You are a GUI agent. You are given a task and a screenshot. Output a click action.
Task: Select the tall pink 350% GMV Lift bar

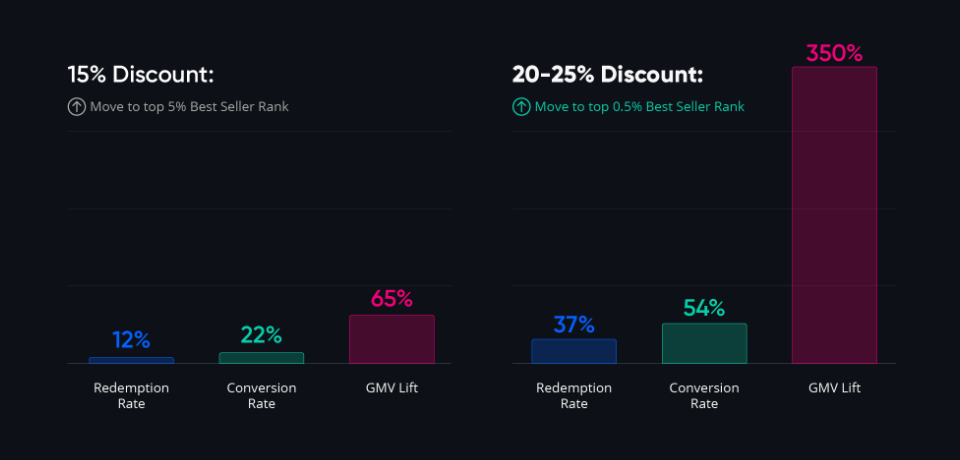[x=834, y=215]
